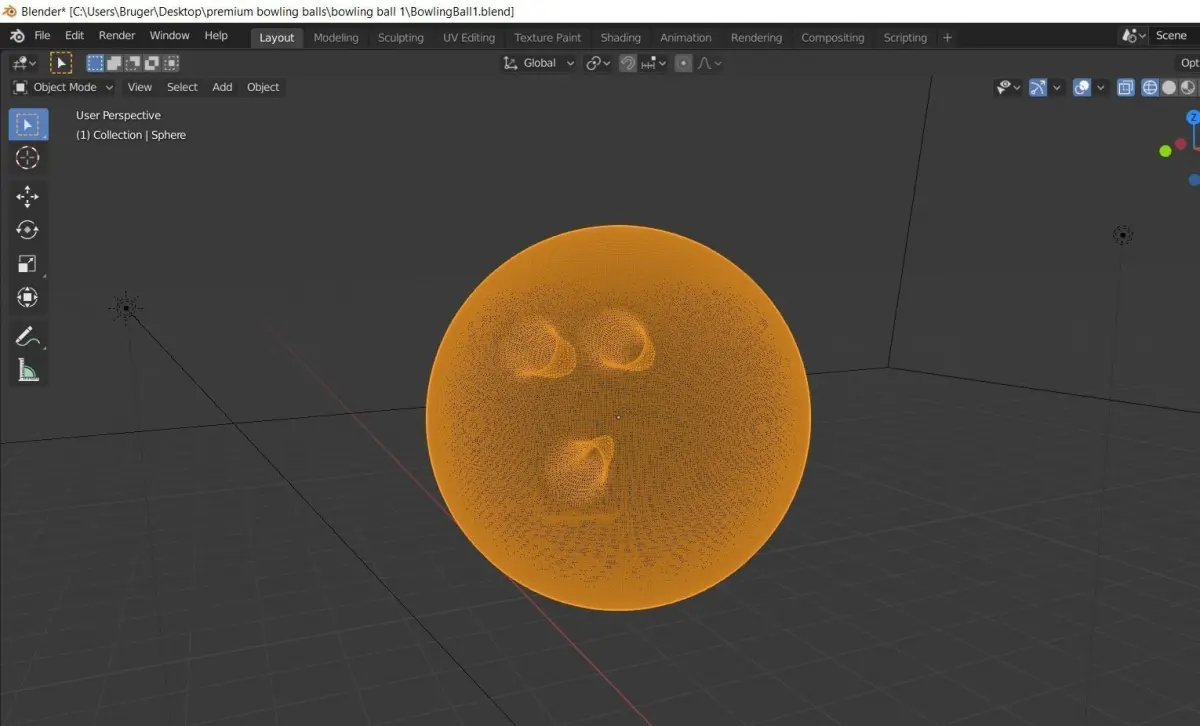This screenshot has width=1200, height=726.
Task: Toggle X-ray mode
Action: [x=1125, y=88]
